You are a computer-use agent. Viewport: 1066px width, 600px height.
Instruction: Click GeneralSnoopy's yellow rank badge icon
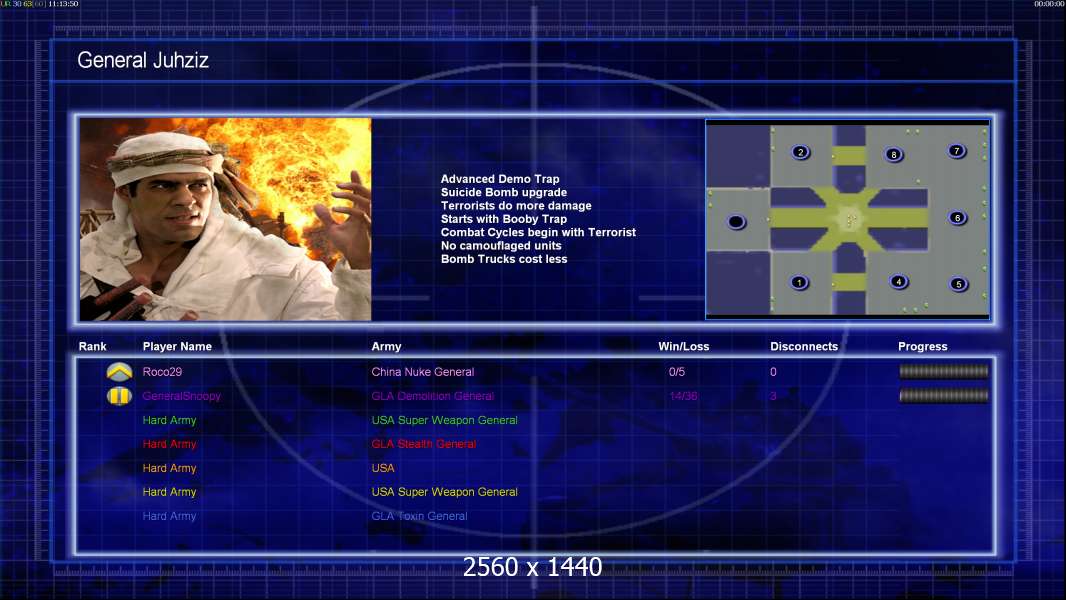coord(119,395)
